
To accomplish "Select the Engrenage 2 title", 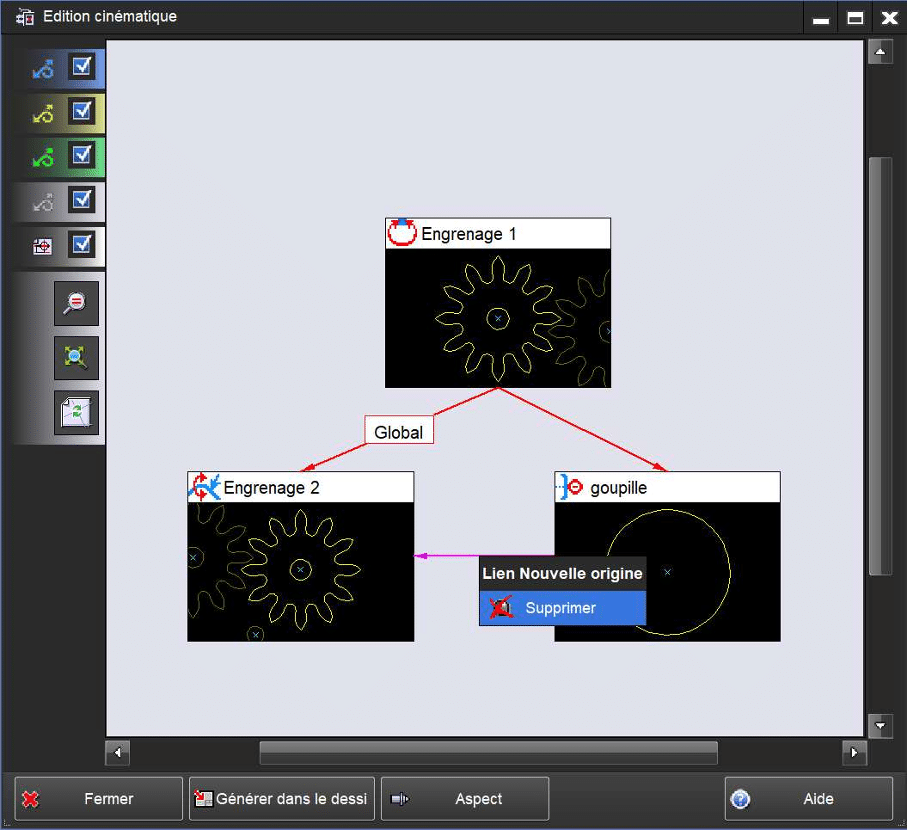I will (271, 488).
